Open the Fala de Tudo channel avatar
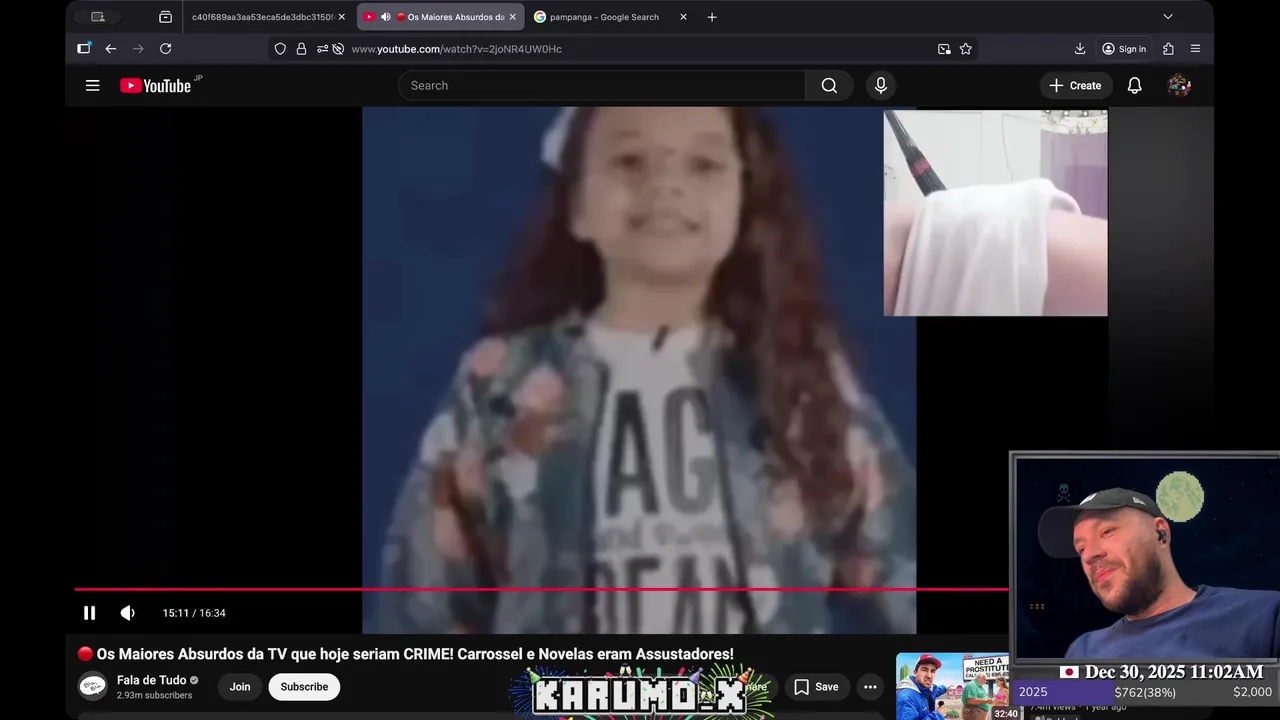The height and width of the screenshot is (720, 1280). tap(93, 687)
